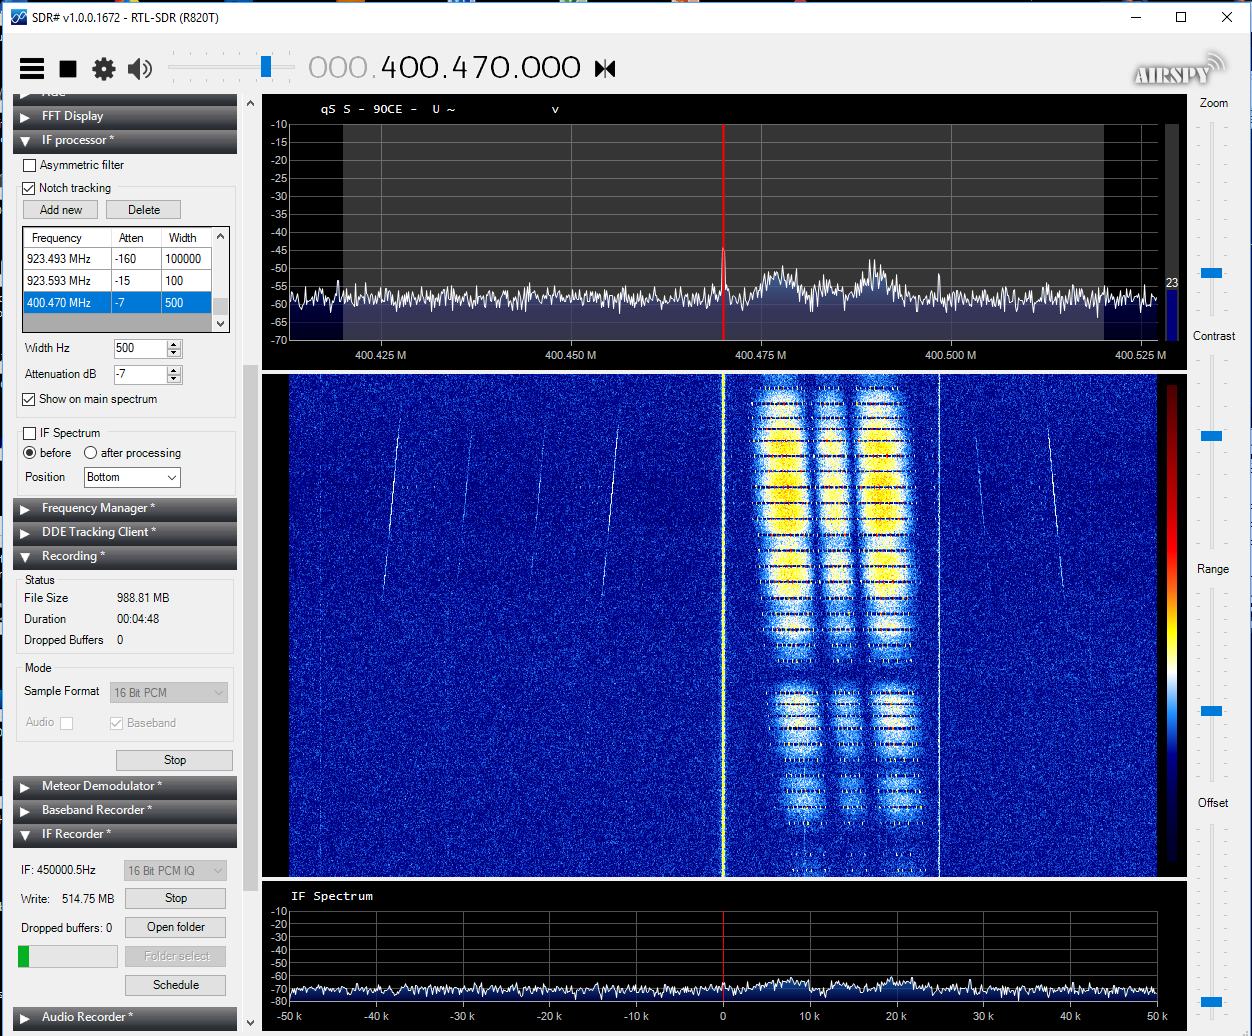Select the 400.470 MHz notch row
1252x1036 pixels.
[118, 303]
